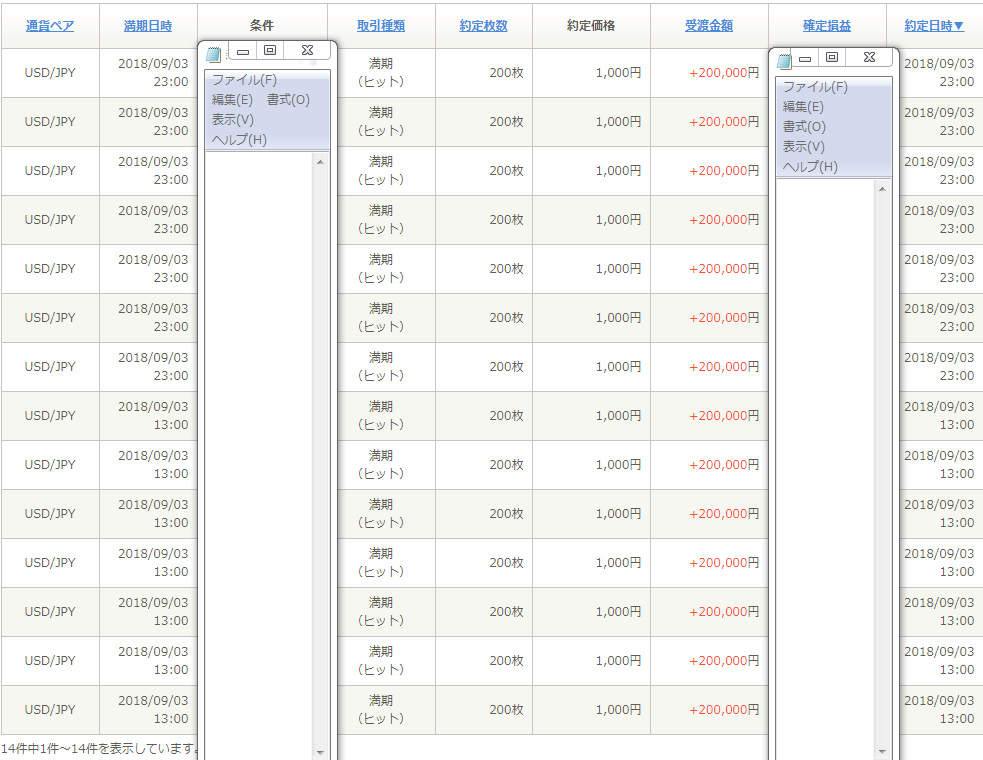The image size is (983, 760).
Task: Open ヘルプ(H) menu in left Notepad
Action: pyautogui.click(x=239, y=140)
